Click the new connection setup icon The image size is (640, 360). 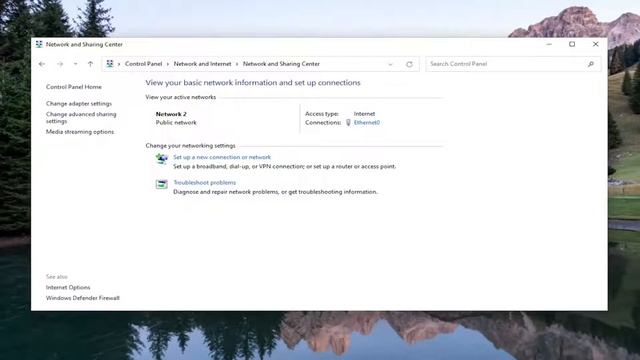point(162,158)
